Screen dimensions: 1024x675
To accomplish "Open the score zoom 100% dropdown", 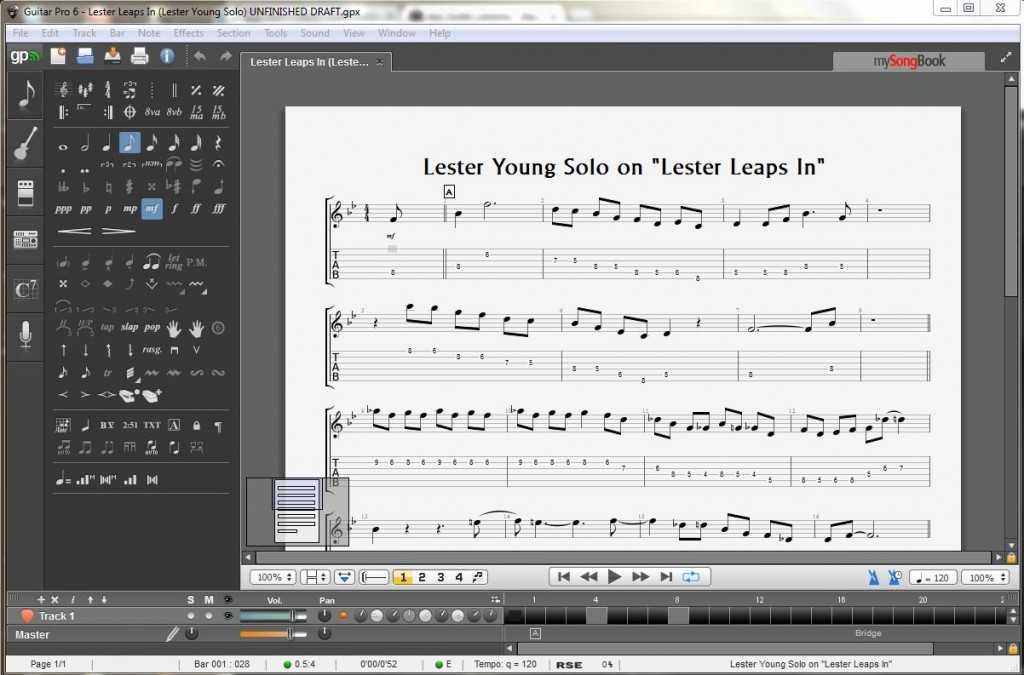I will pyautogui.click(x=274, y=577).
